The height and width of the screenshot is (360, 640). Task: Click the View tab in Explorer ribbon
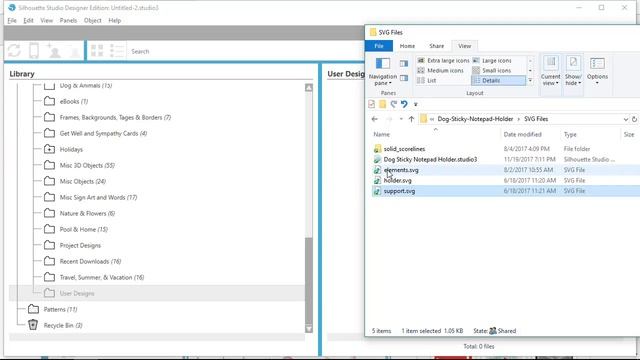point(464,46)
